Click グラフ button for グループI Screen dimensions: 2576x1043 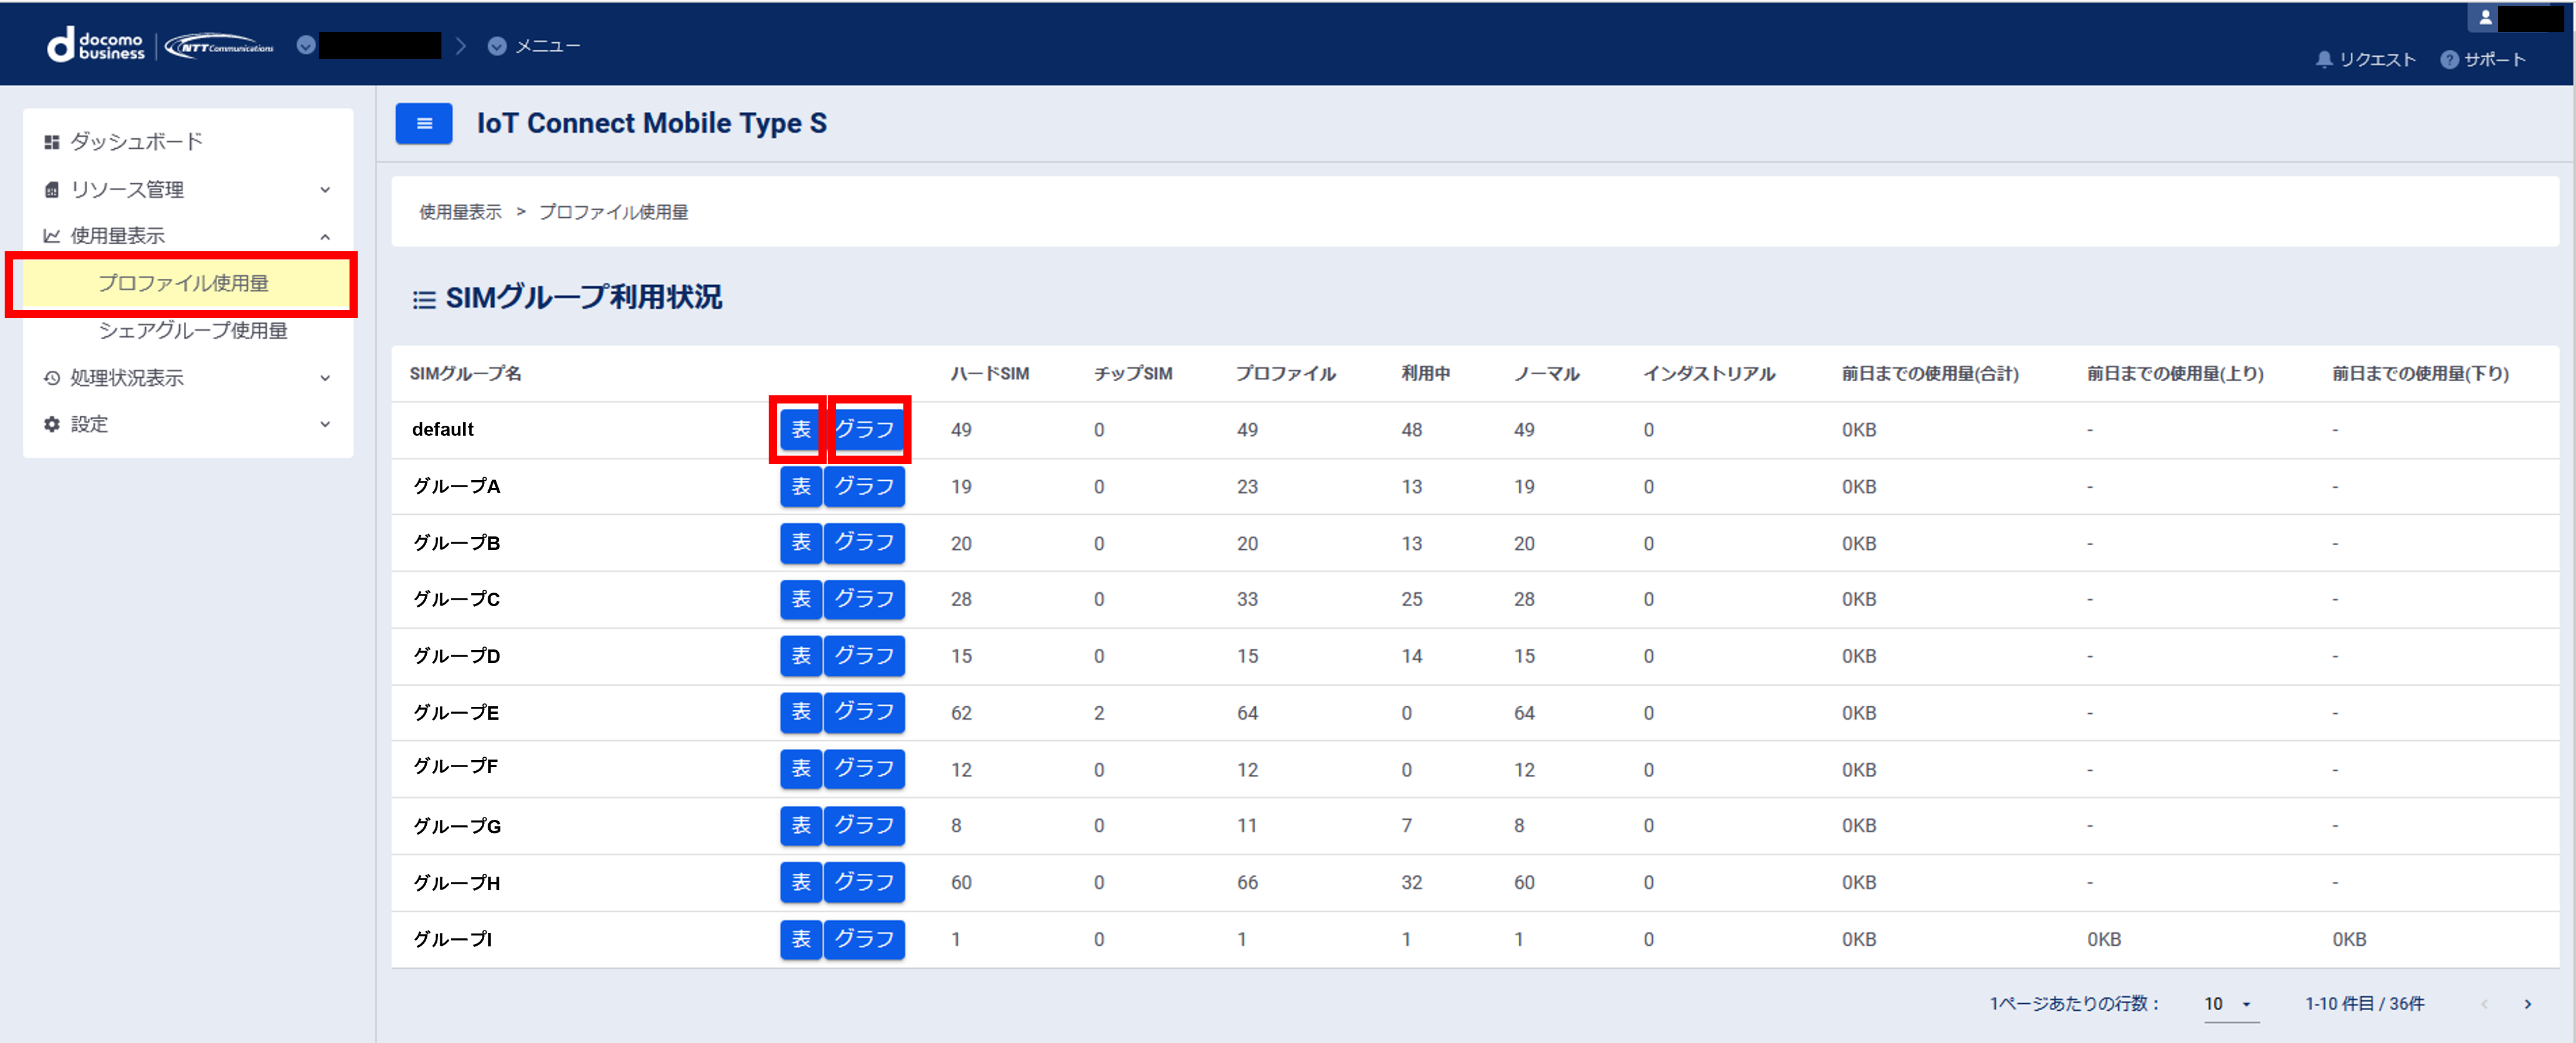864,940
